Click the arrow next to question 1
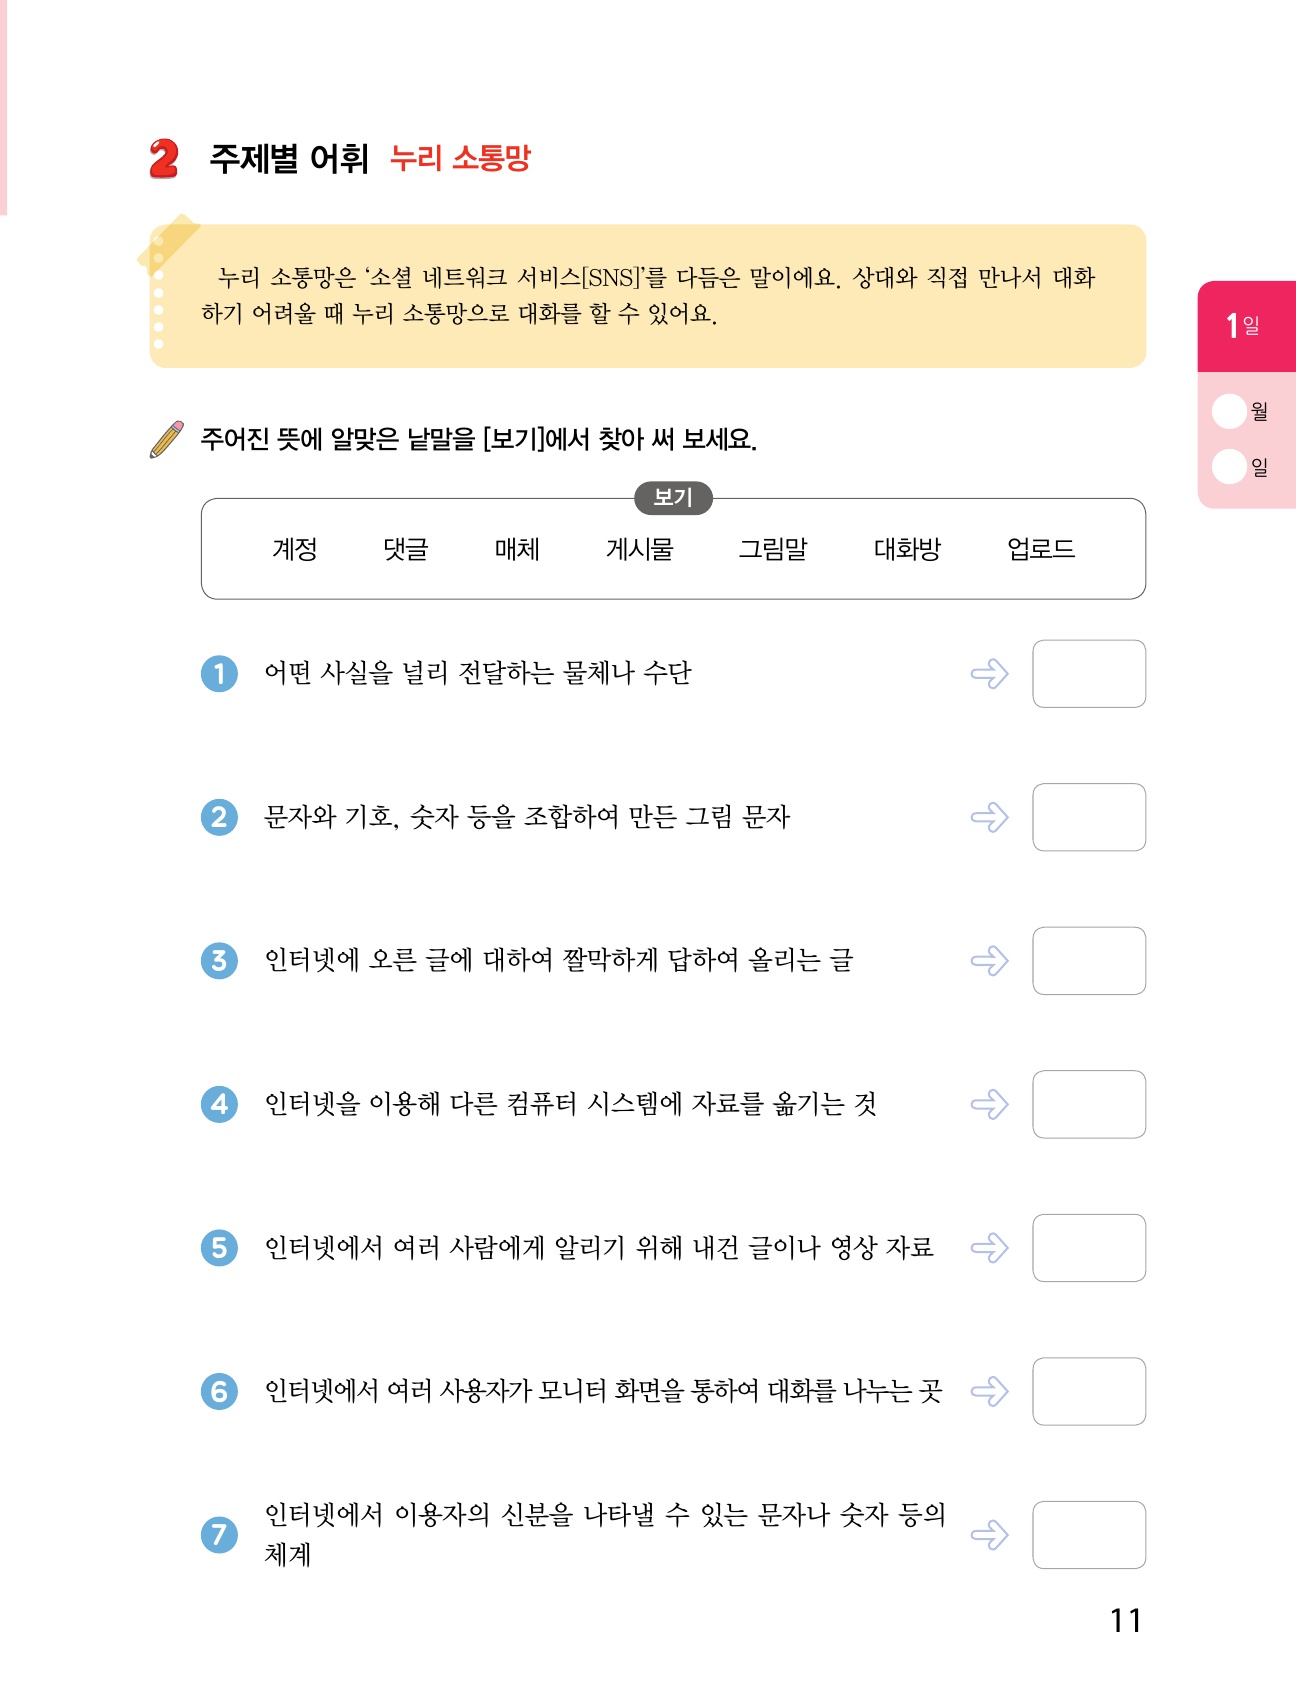The image size is (1296, 1701). click(989, 674)
